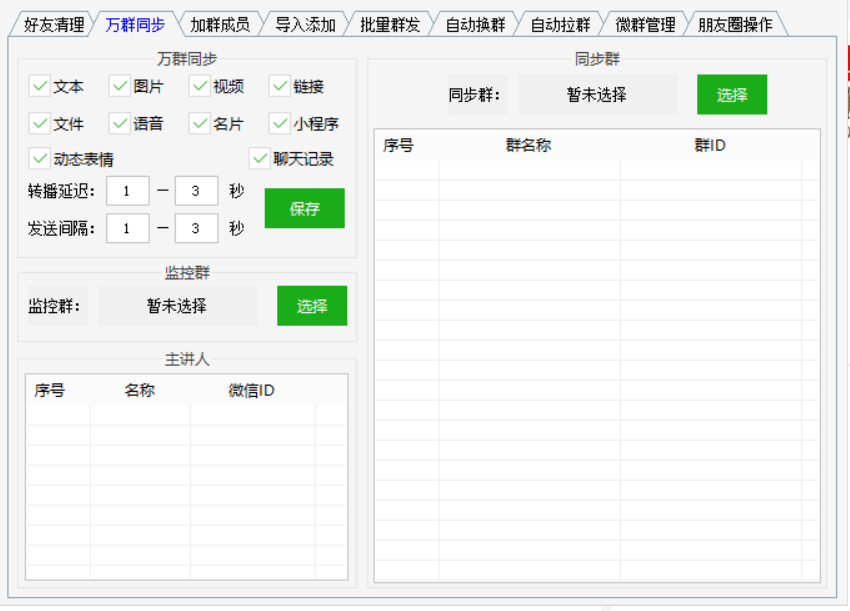Uncheck the 聊天记录 checkbox
The image size is (850, 611).
[260, 158]
